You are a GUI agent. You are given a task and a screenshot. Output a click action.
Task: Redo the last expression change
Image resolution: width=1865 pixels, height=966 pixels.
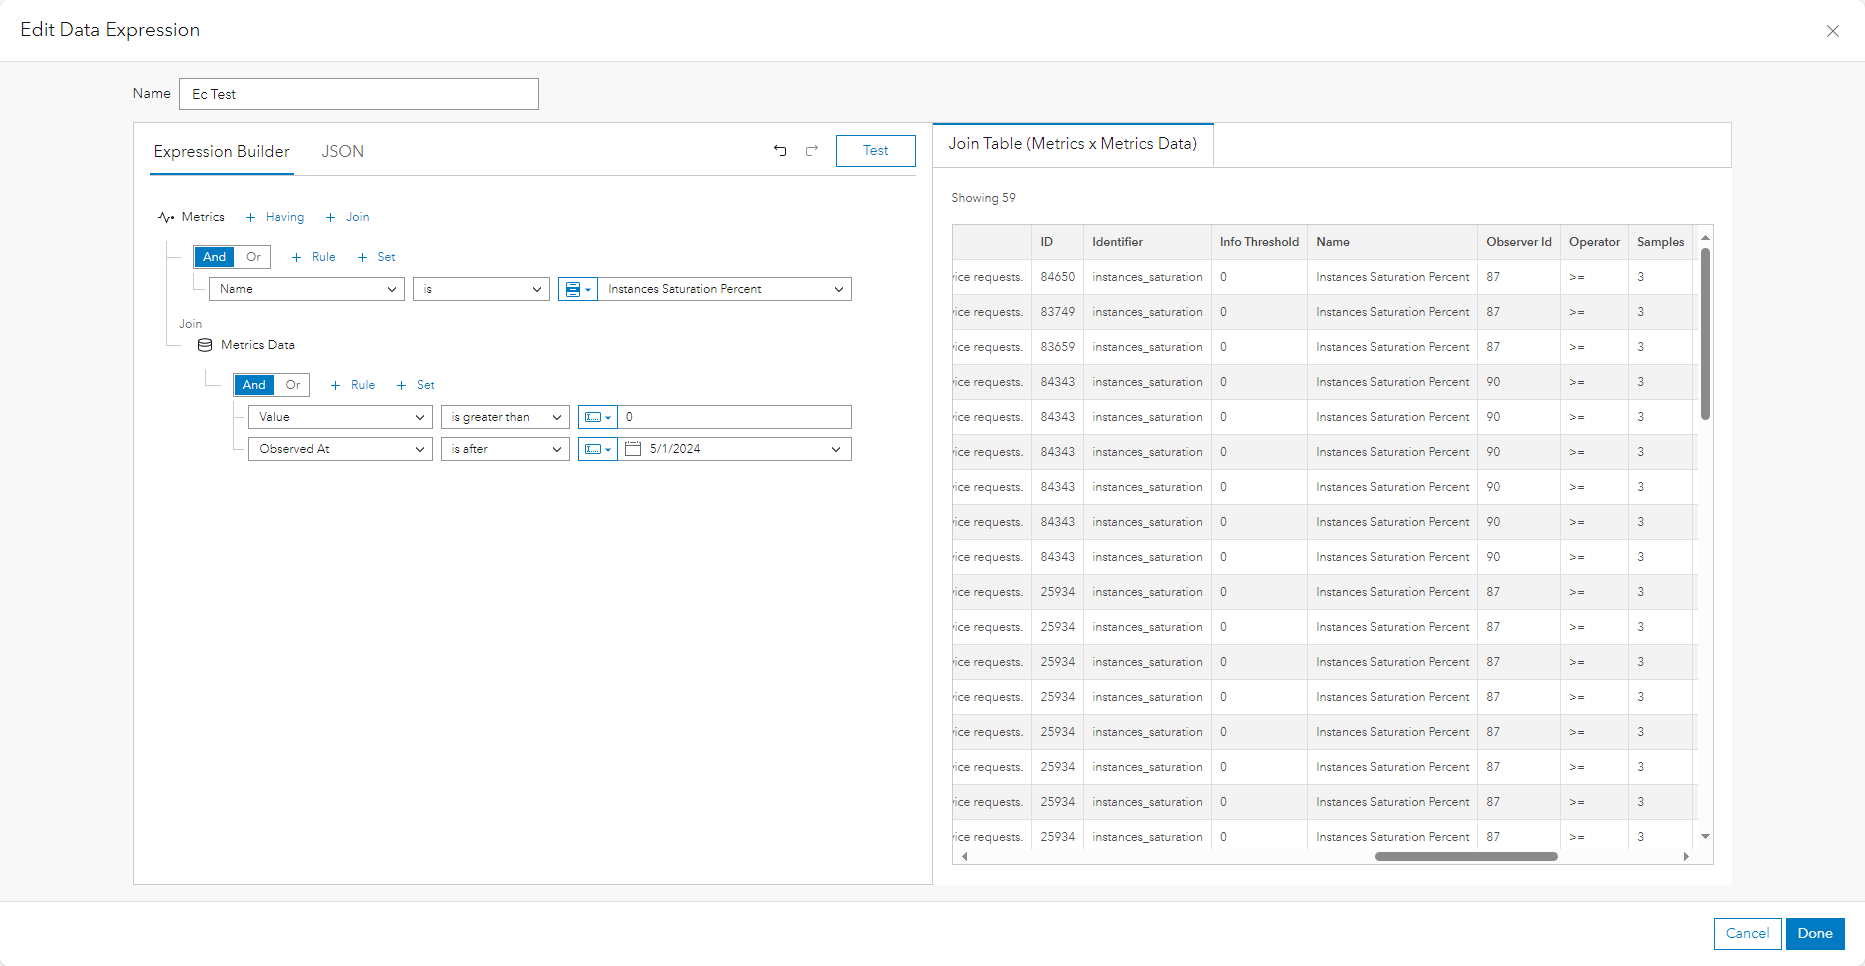click(x=811, y=150)
